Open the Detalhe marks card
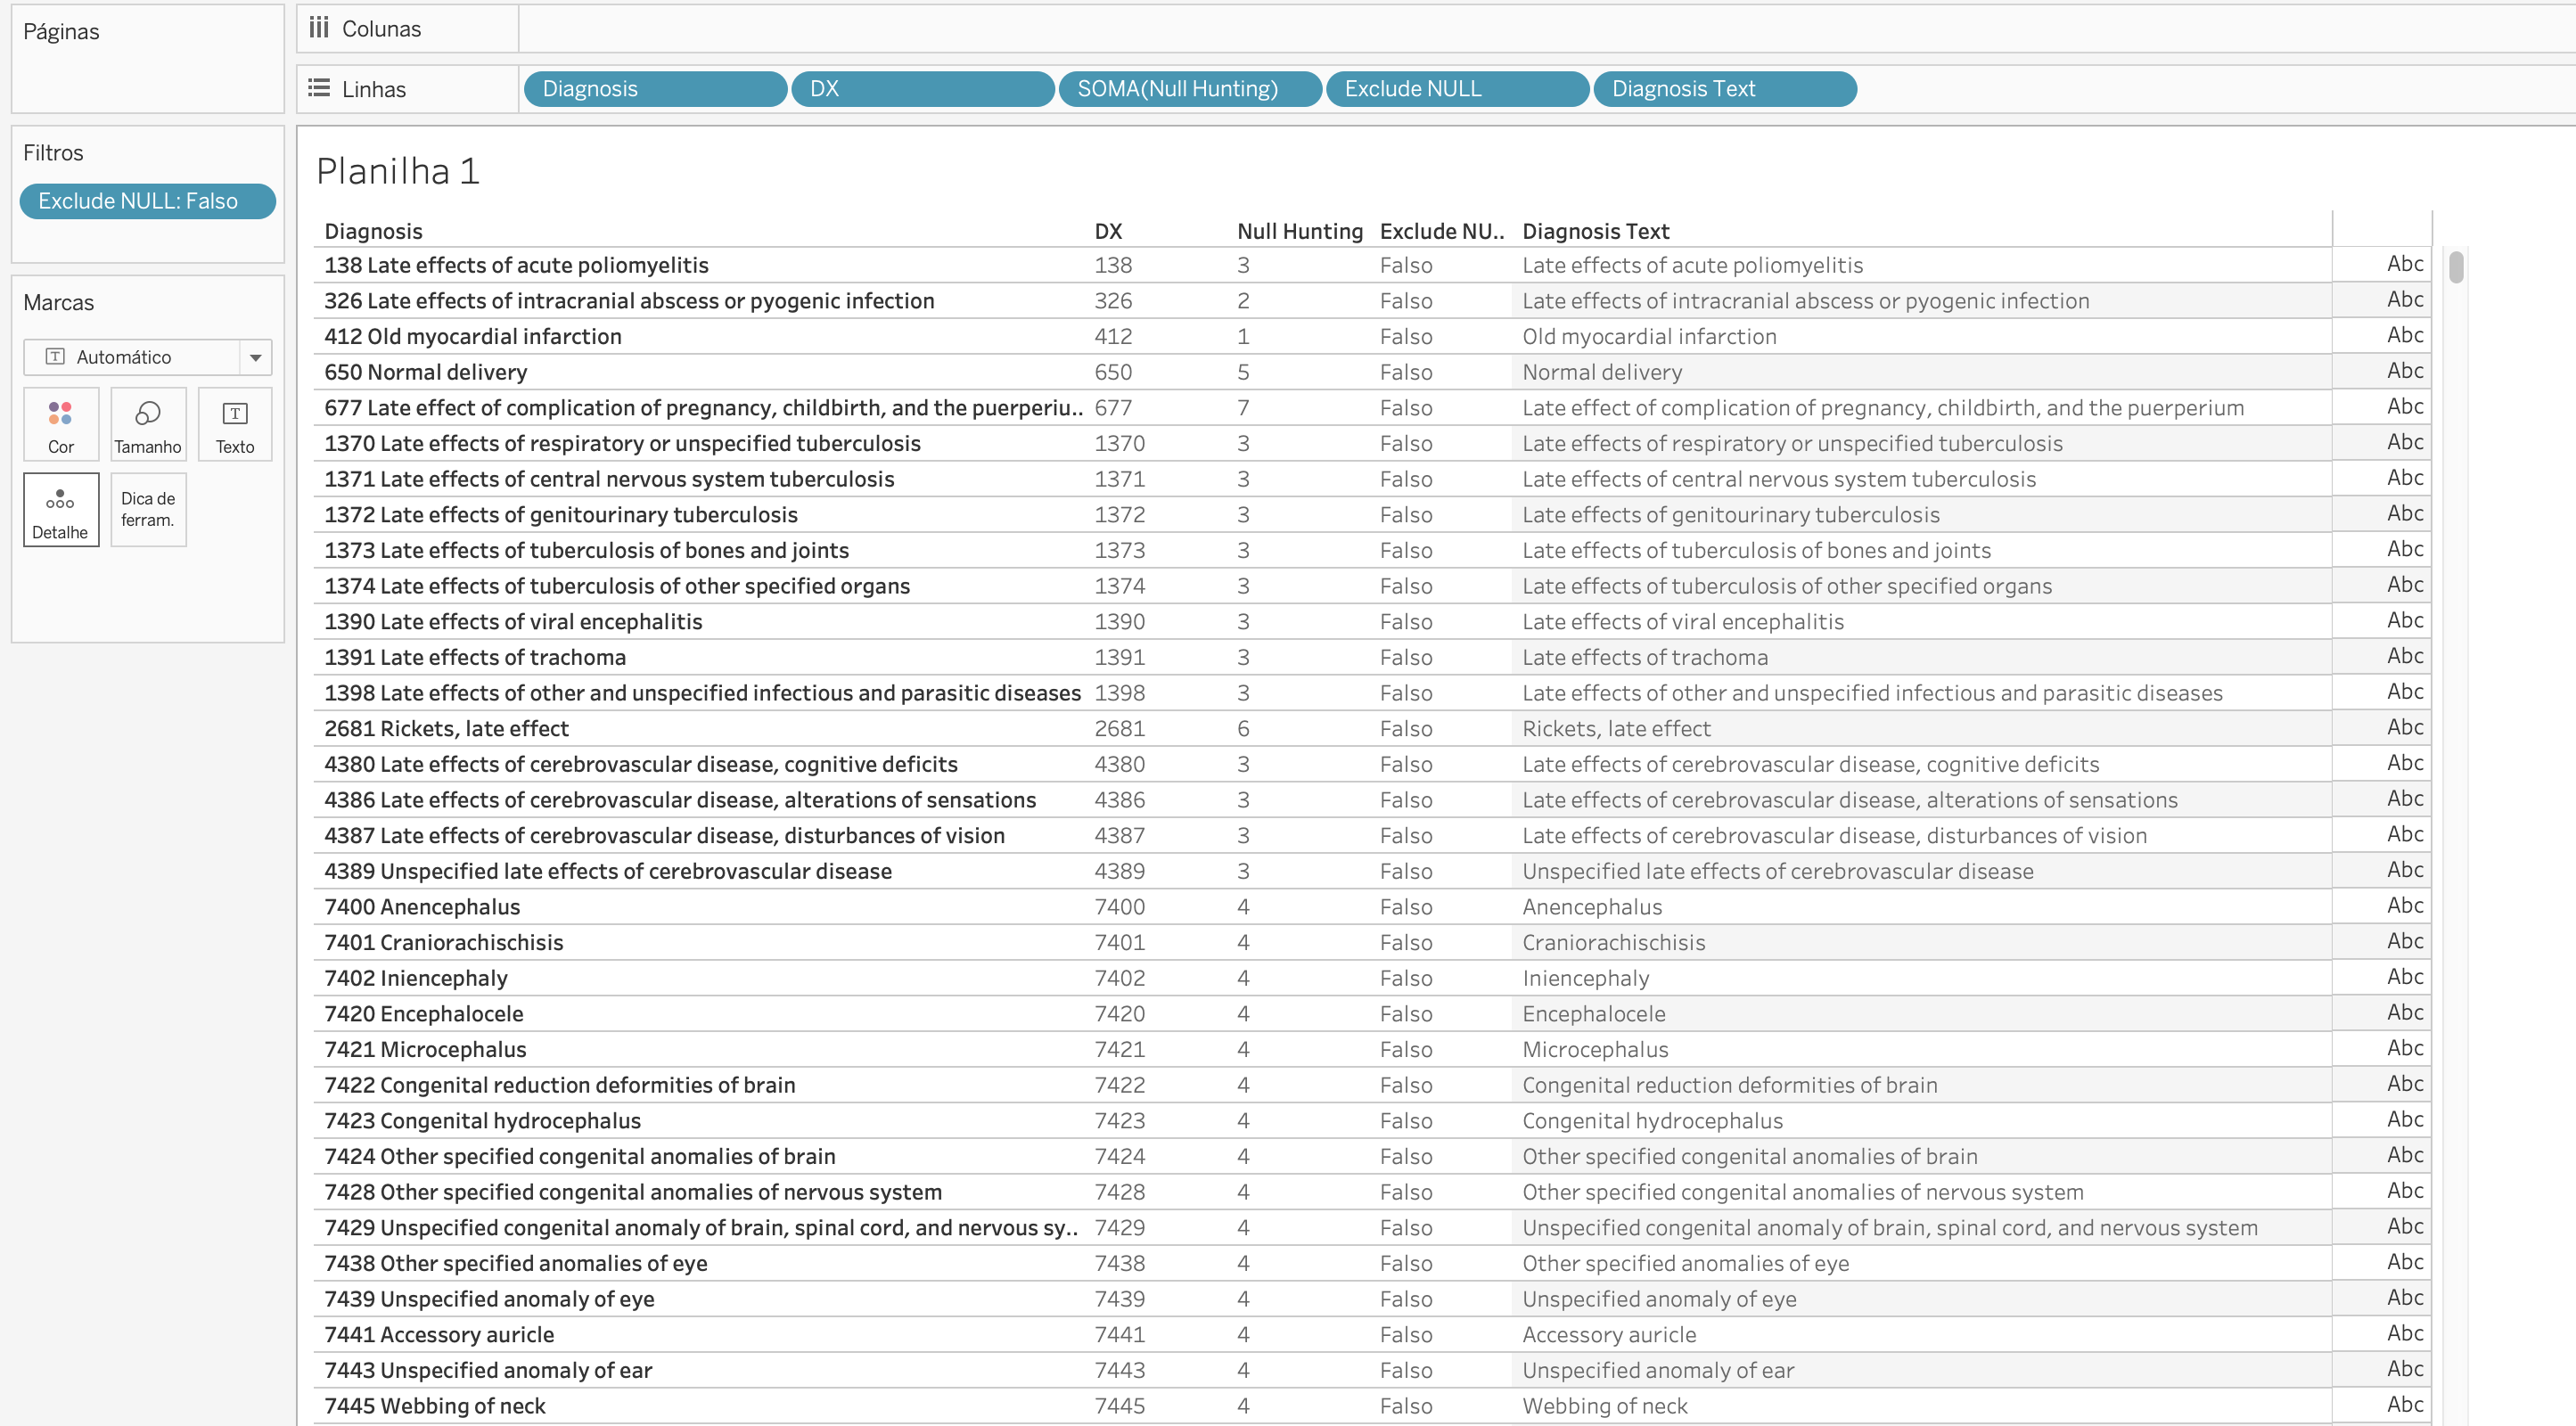Viewport: 2576px width, 1426px height. (60, 510)
